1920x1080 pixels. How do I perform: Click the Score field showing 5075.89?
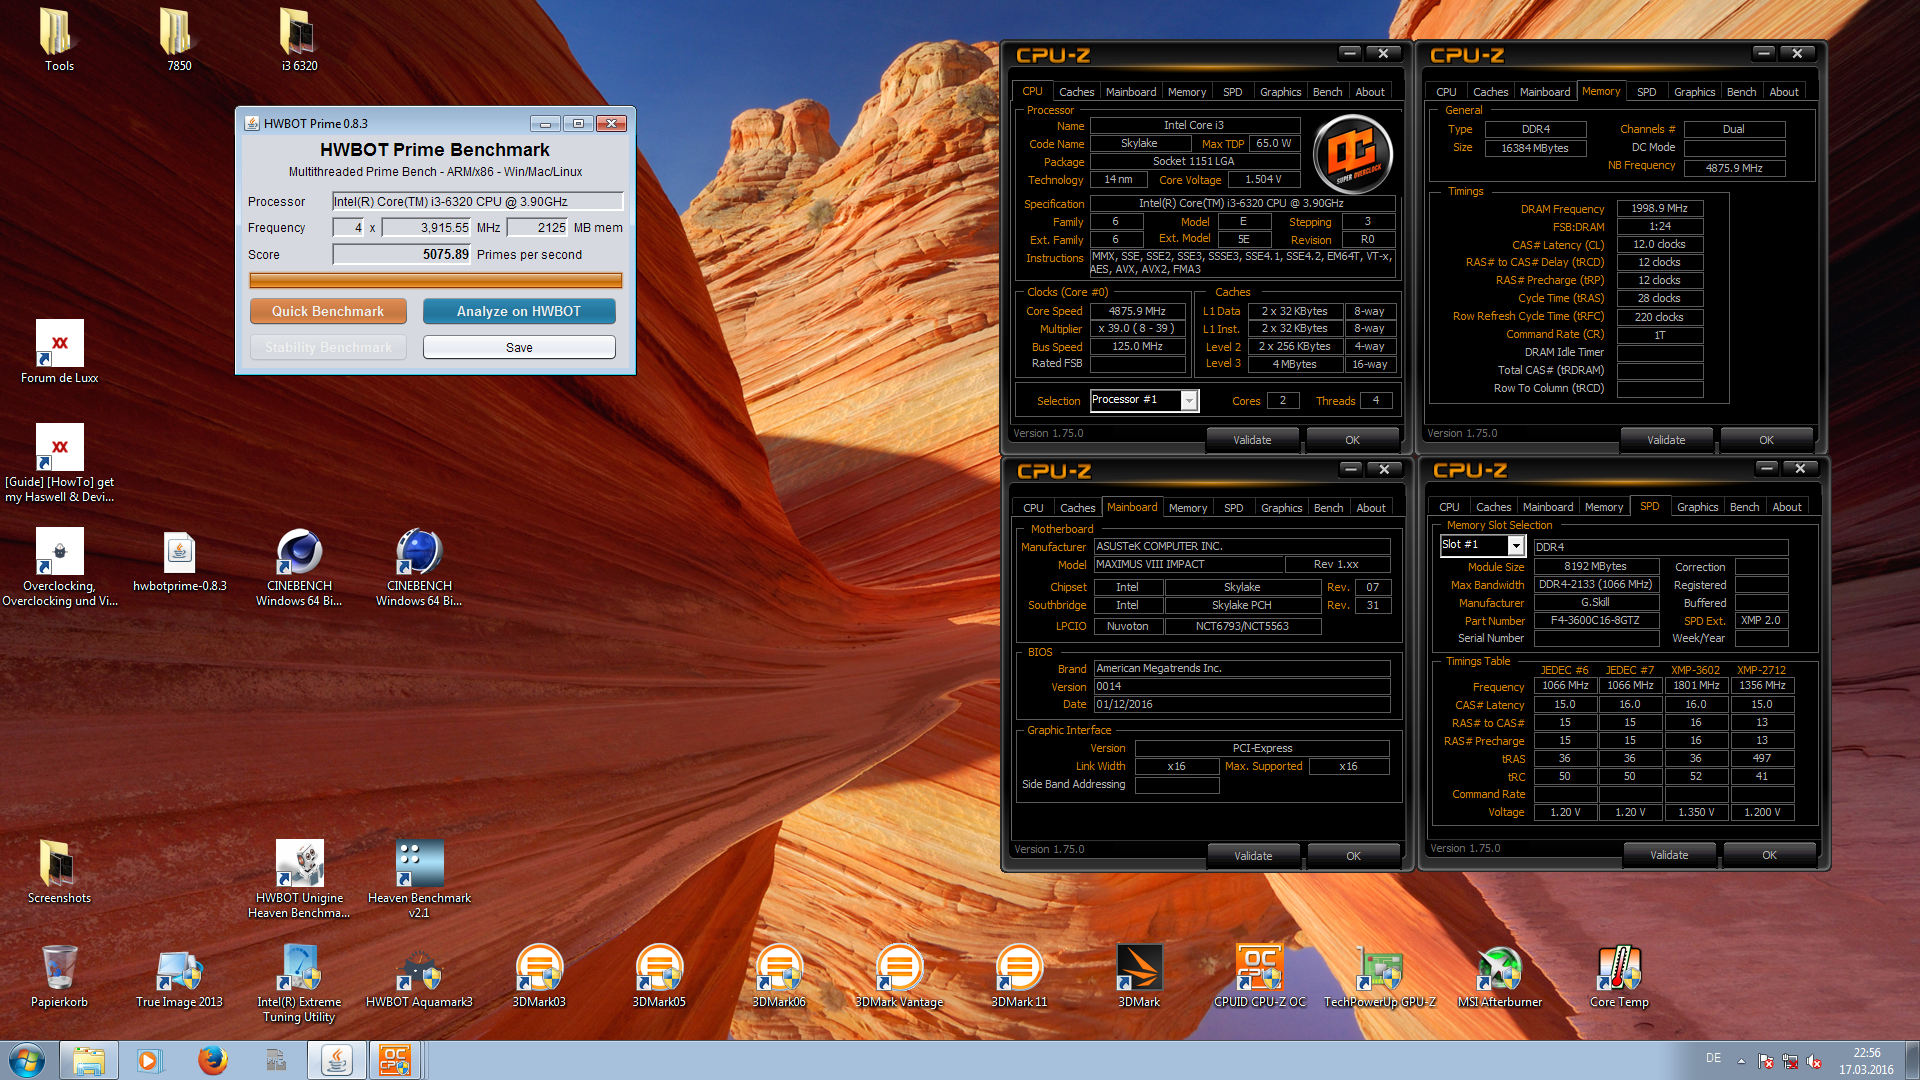pyautogui.click(x=401, y=255)
